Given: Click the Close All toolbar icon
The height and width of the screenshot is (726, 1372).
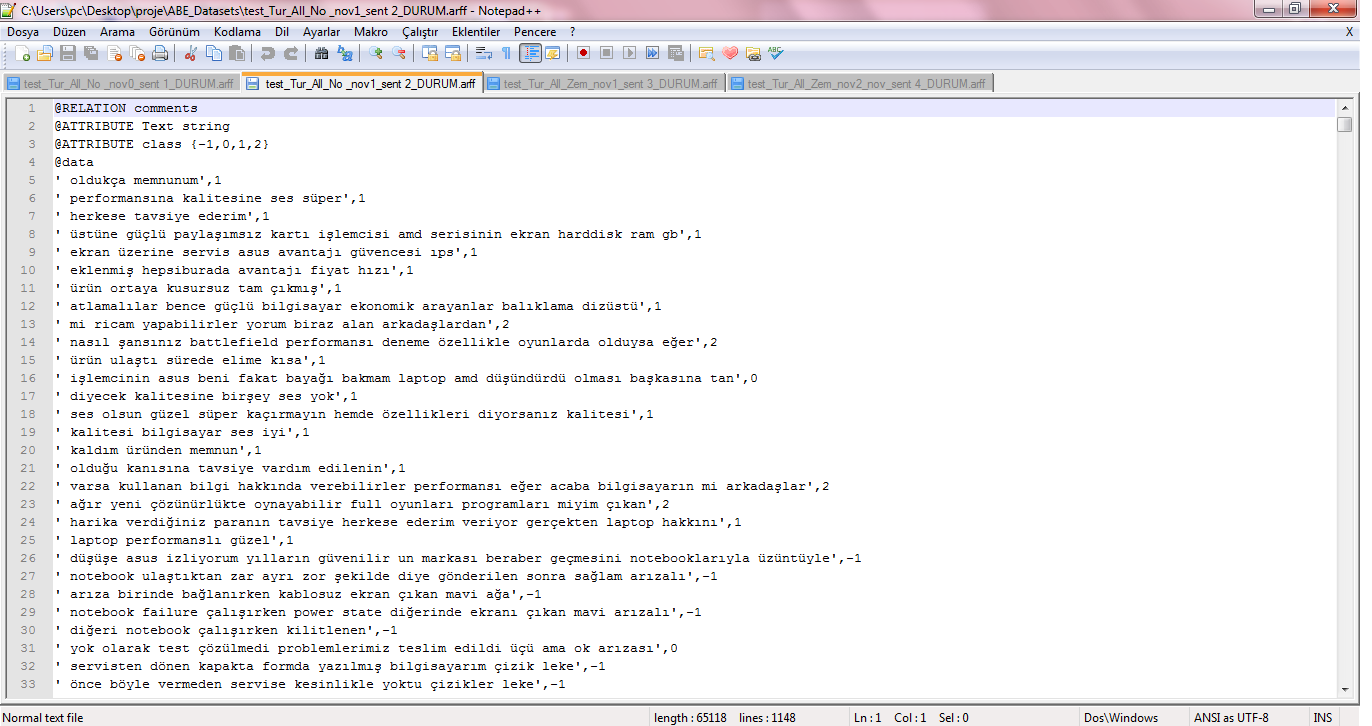Looking at the screenshot, I should [138, 53].
